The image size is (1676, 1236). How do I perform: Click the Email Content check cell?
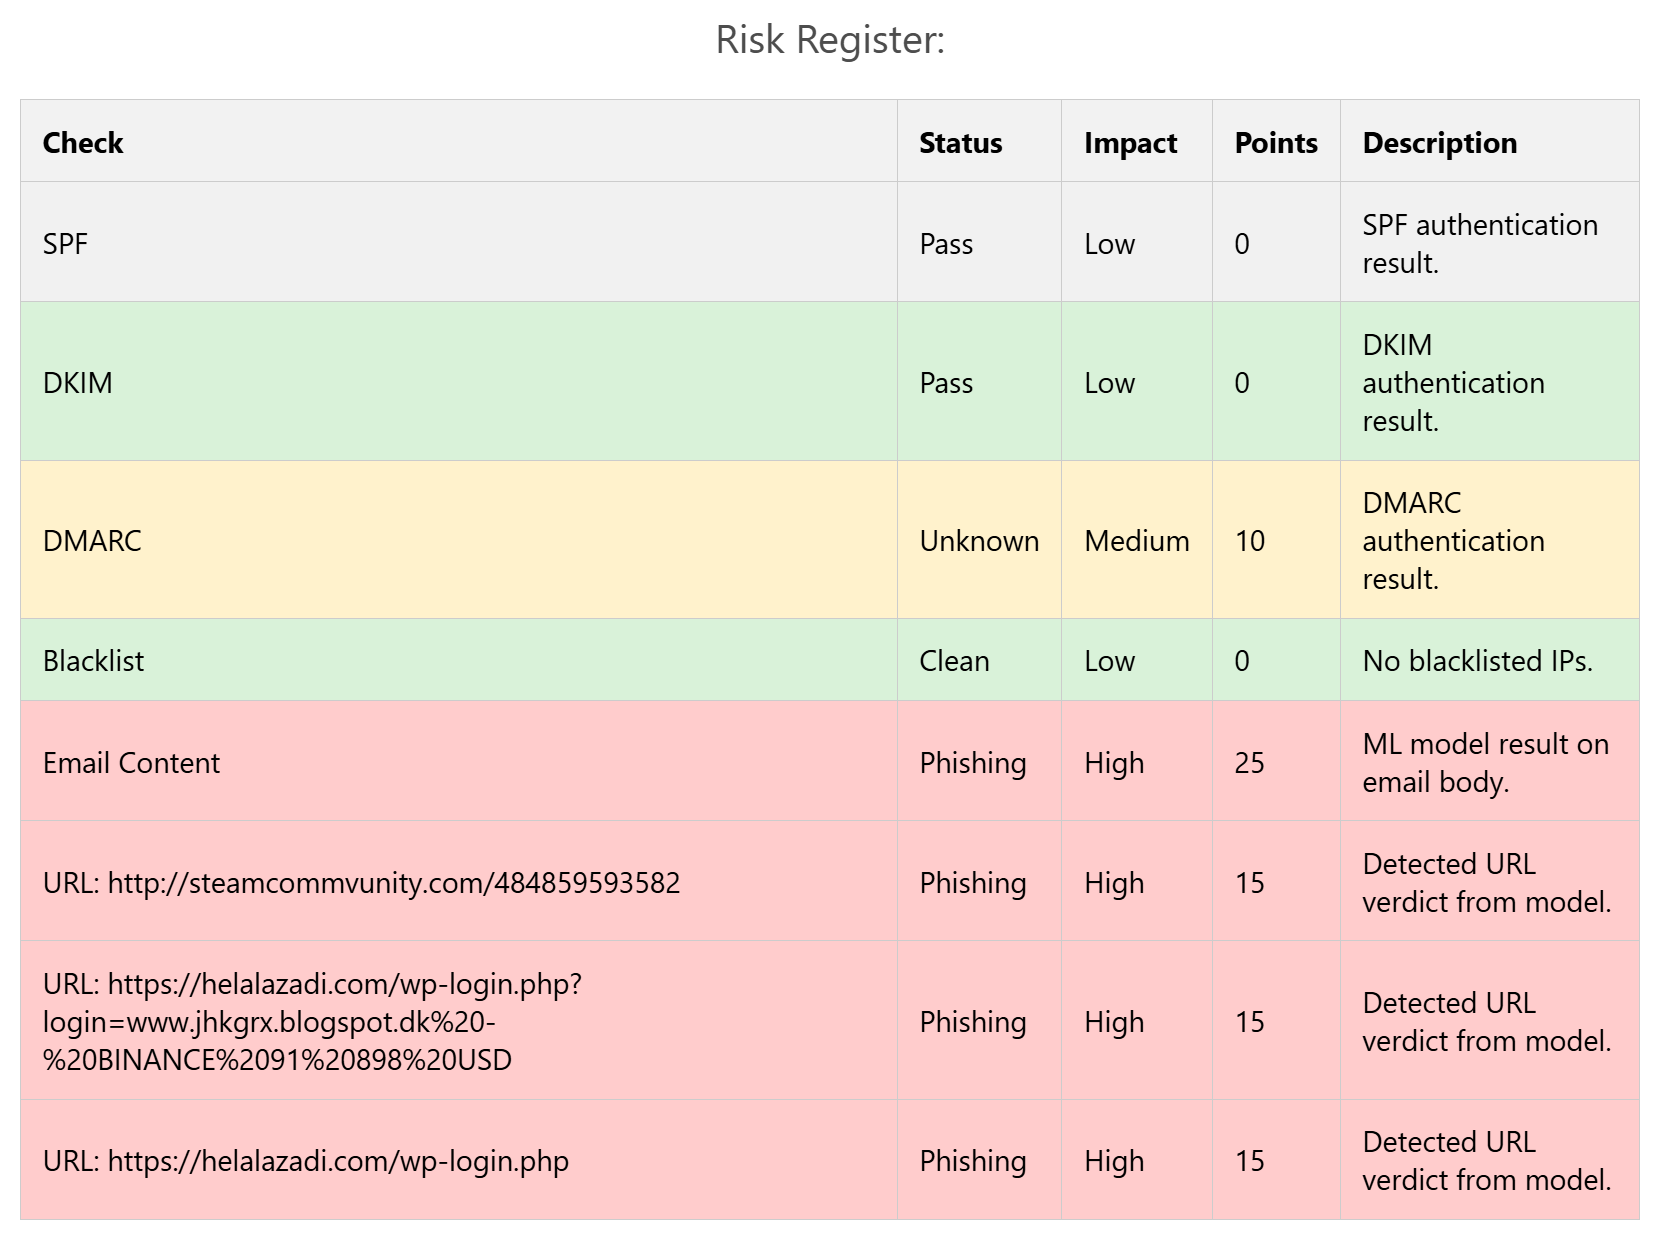pyautogui.click(x=131, y=763)
